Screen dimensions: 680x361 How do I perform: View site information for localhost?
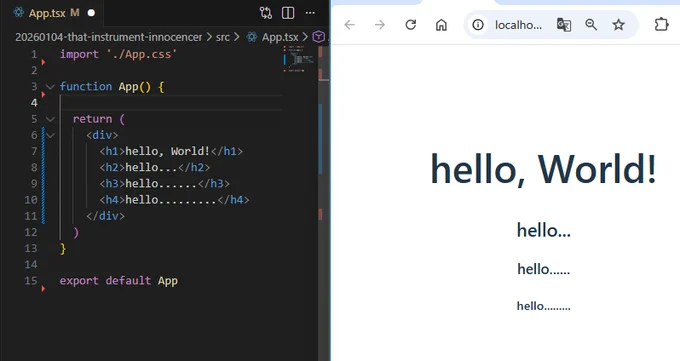pos(478,25)
